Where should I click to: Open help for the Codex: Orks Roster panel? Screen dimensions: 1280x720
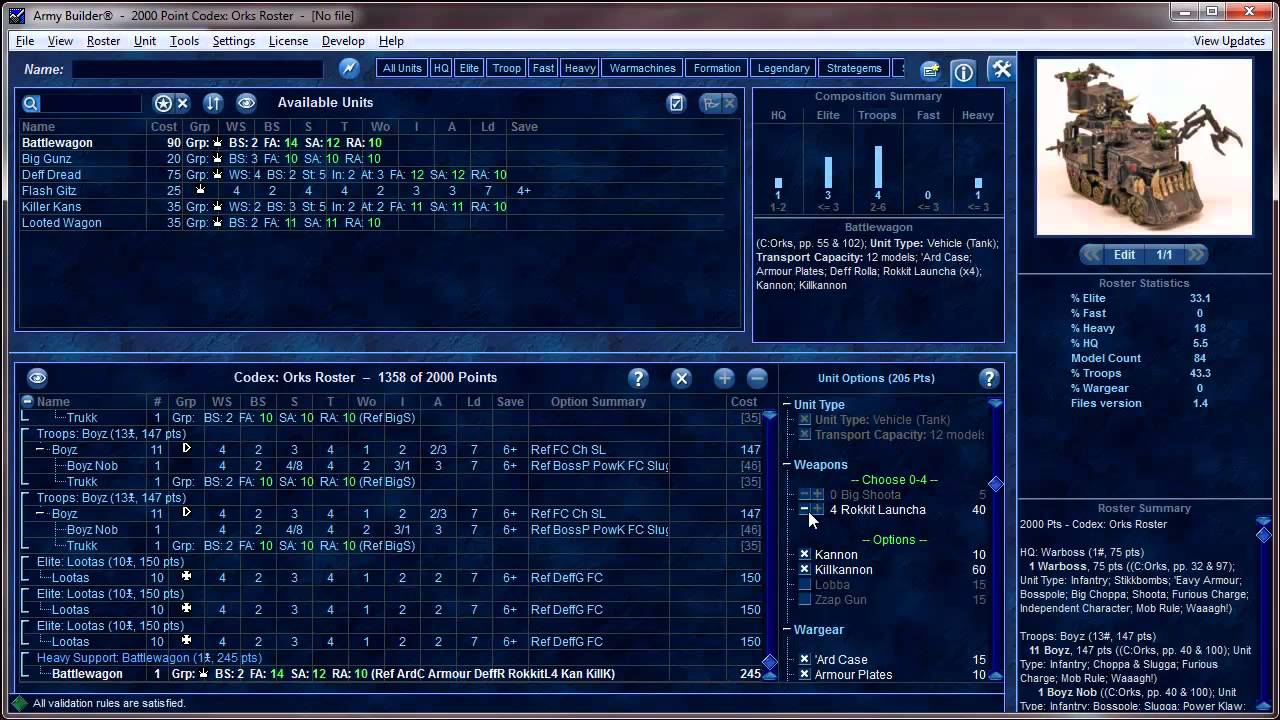[638, 378]
